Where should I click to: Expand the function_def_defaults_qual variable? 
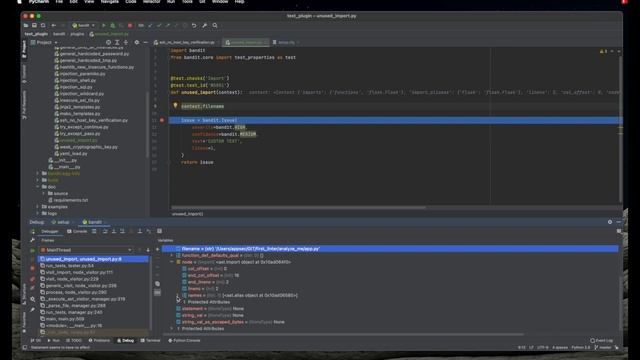click(x=172, y=256)
